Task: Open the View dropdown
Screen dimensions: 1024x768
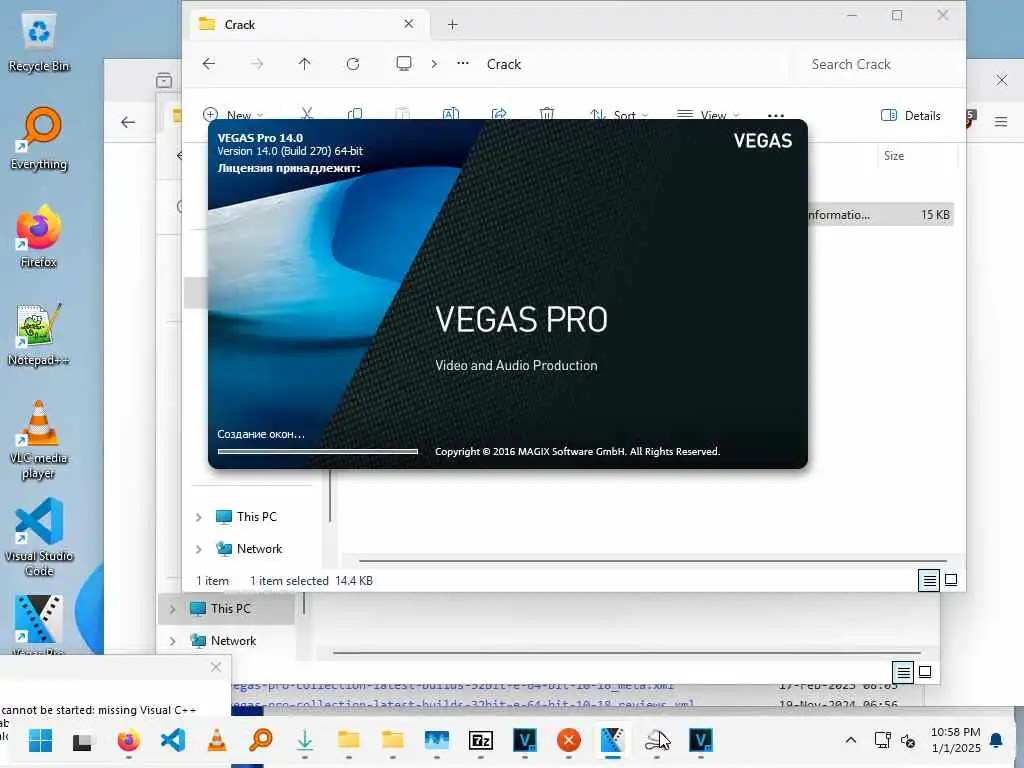Action: pyautogui.click(x=708, y=115)
